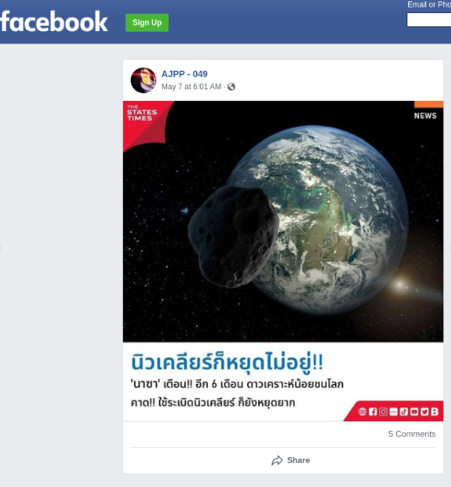Click the Share arrow icon

[x=277, y=461]
